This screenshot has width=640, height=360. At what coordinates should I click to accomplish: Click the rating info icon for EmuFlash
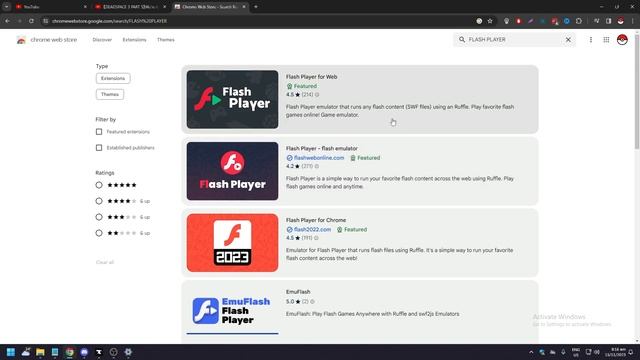312,302
